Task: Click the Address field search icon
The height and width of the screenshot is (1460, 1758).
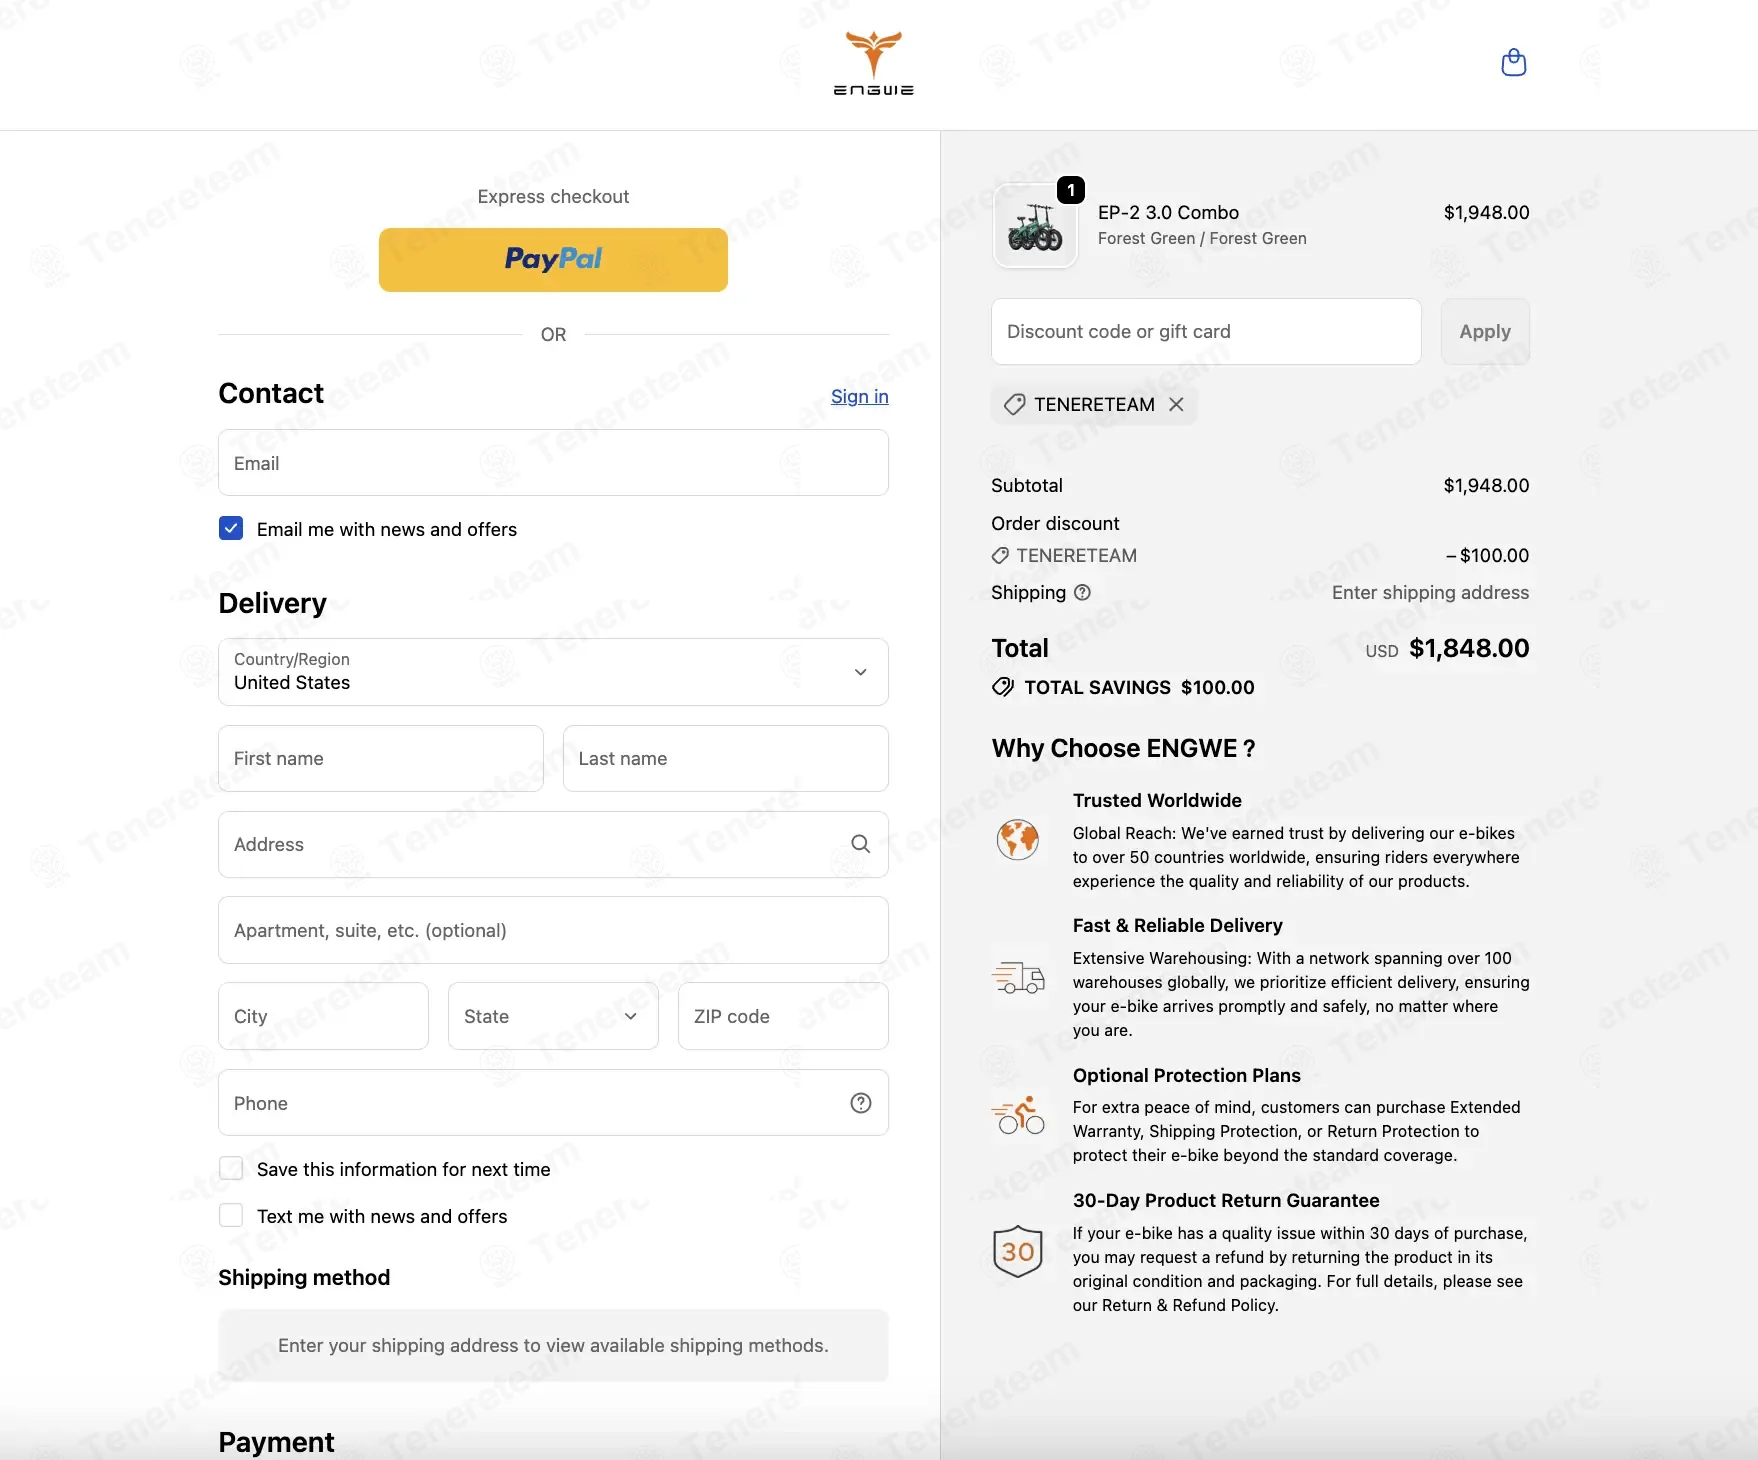Action: (860, 844)
